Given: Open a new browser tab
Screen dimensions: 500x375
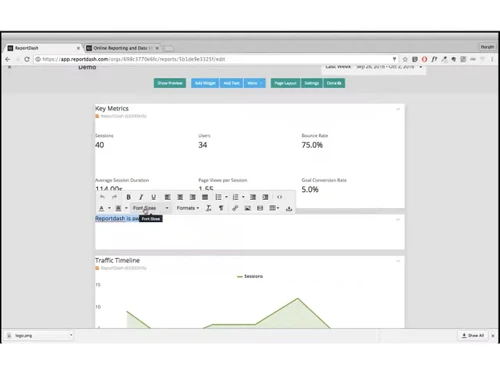Looking at the screenshot, I should (169, 49).
